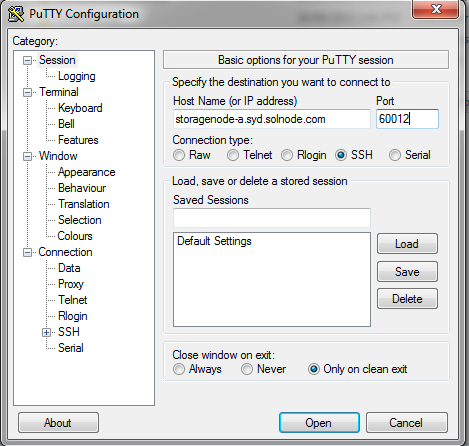Open the Window category

[x=58, y=156]
